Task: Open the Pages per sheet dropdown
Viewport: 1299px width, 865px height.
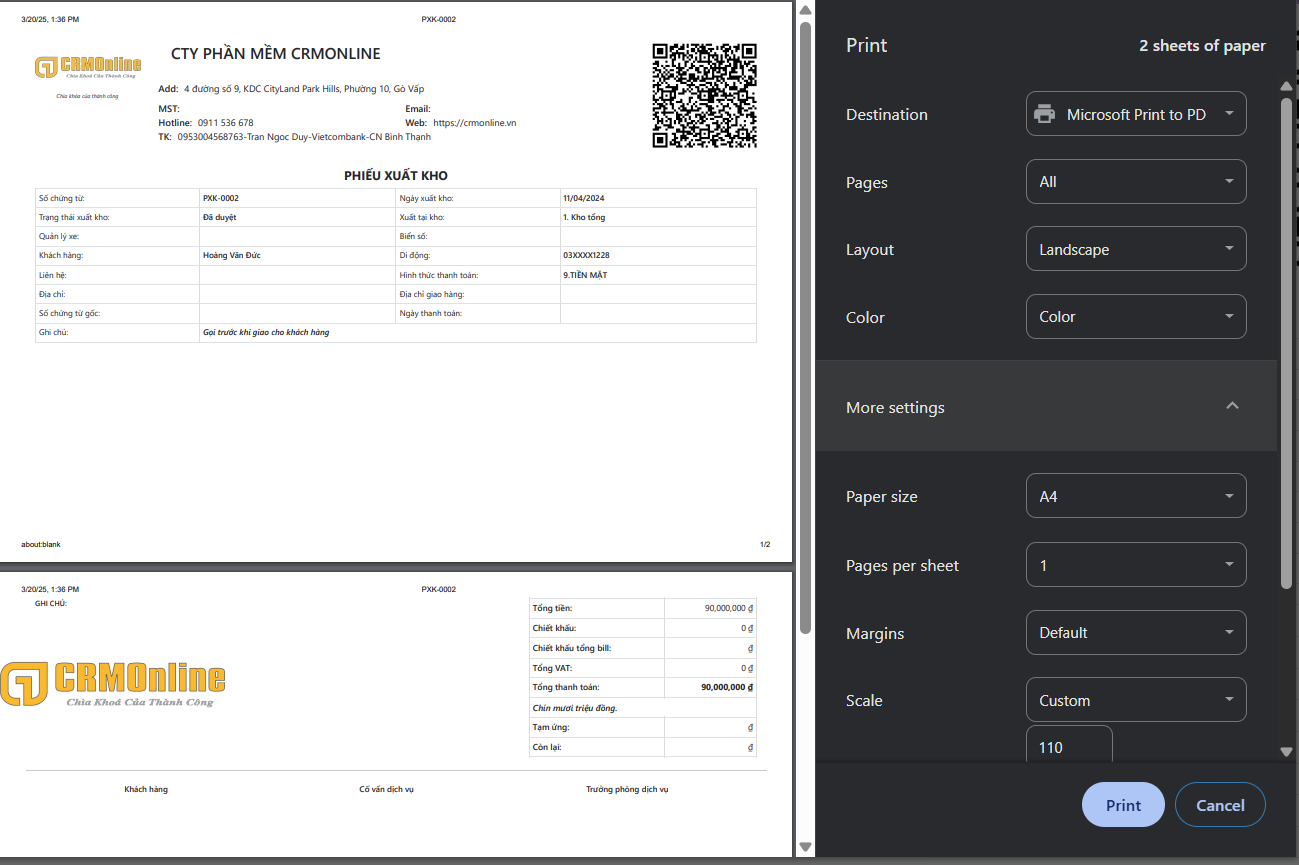Action: tap(1136, 565)
